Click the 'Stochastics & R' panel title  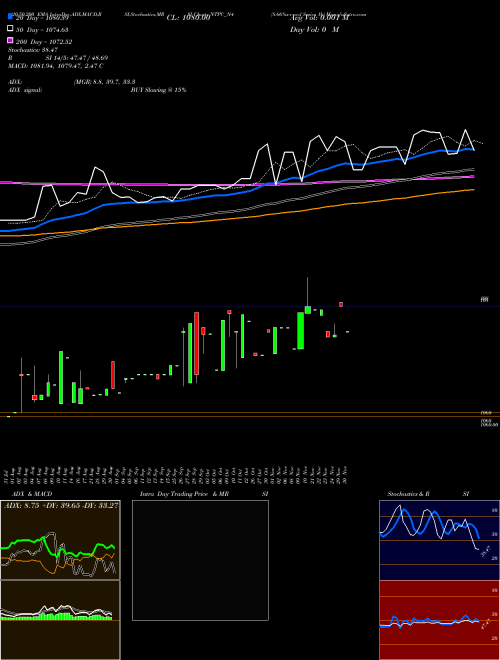click(408, 494)
